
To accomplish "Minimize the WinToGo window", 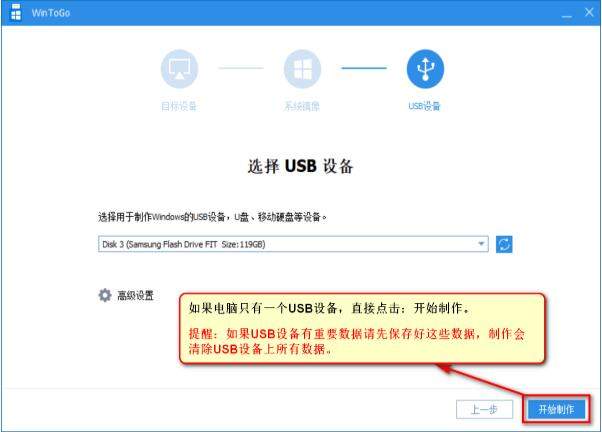I will [567, 14].
